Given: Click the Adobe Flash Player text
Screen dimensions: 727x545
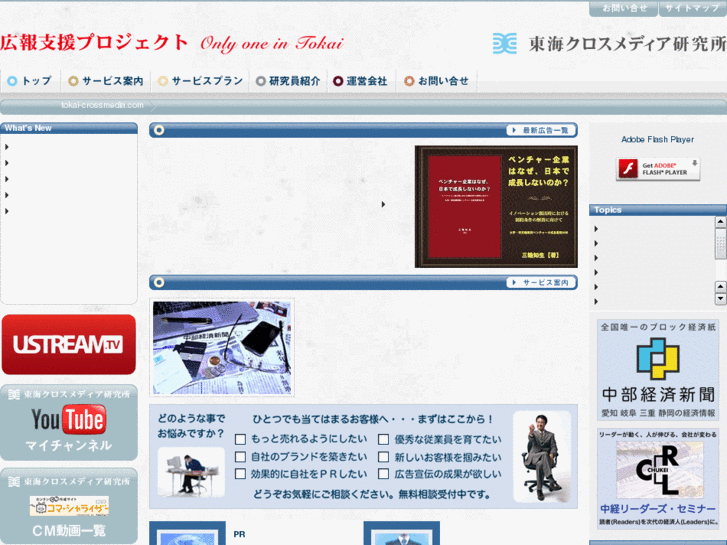Looking at the screenshot, I should [657, 140].
